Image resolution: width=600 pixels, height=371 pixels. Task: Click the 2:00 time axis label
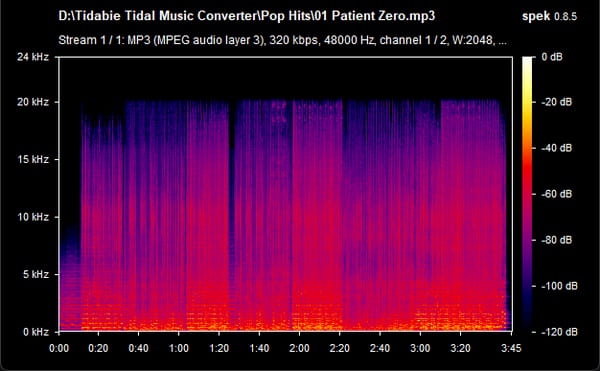click(299, 348)
